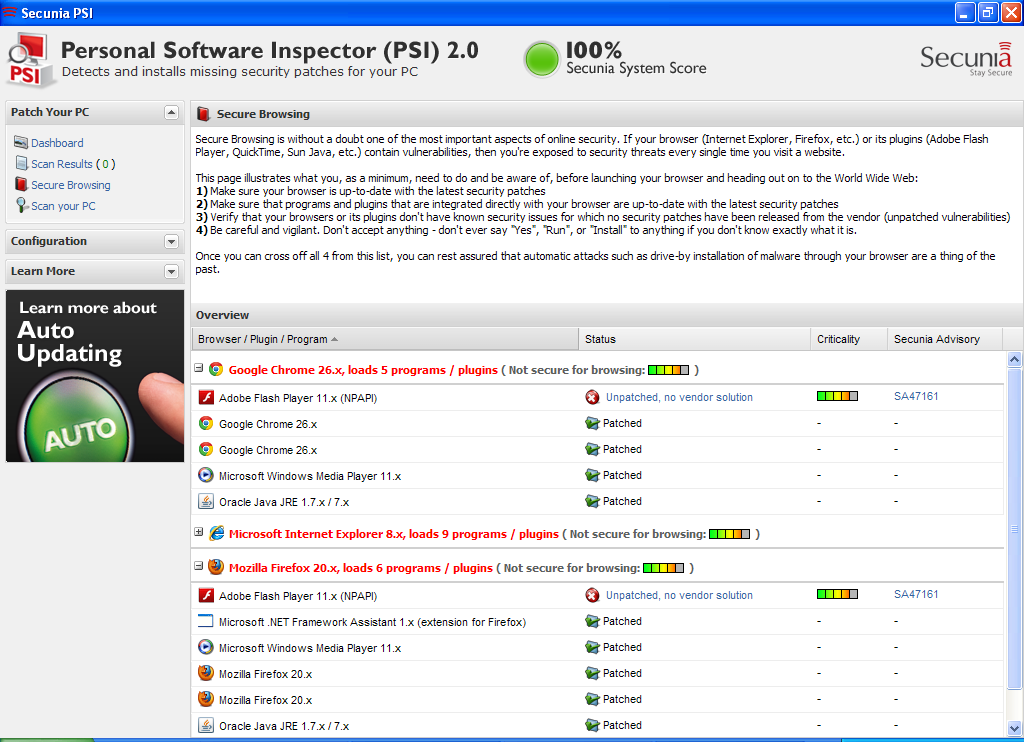Select Adobe Flash Player 11.x row under Chrome
The image size is (1024, 742).
(x=598, y=397)
